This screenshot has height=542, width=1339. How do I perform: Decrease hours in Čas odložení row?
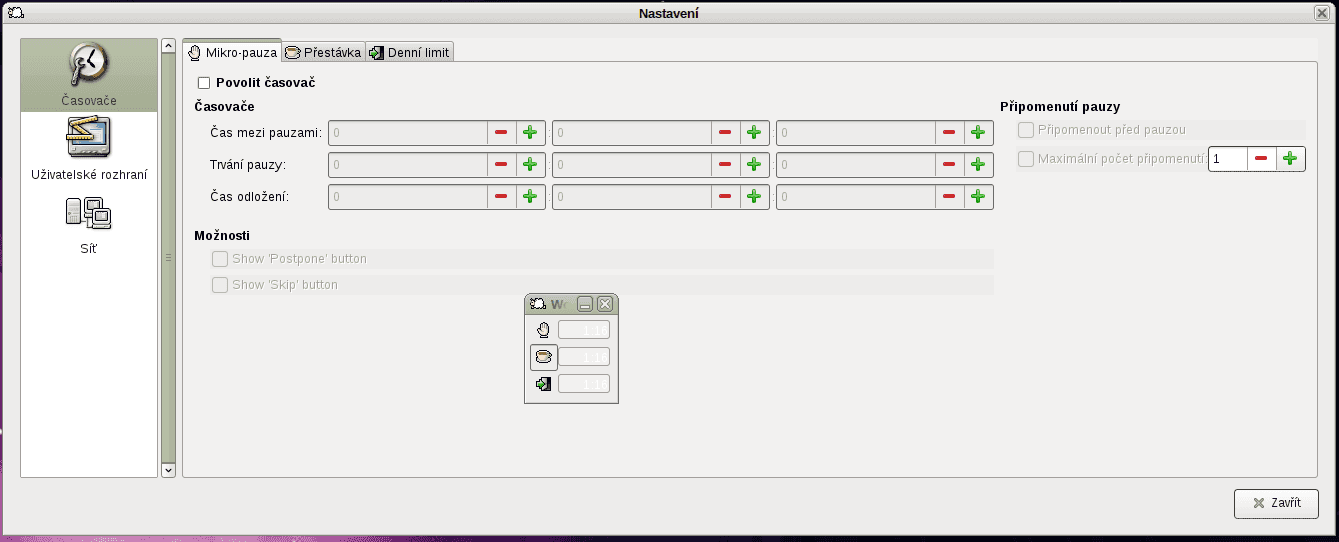(x=501, y=197)
